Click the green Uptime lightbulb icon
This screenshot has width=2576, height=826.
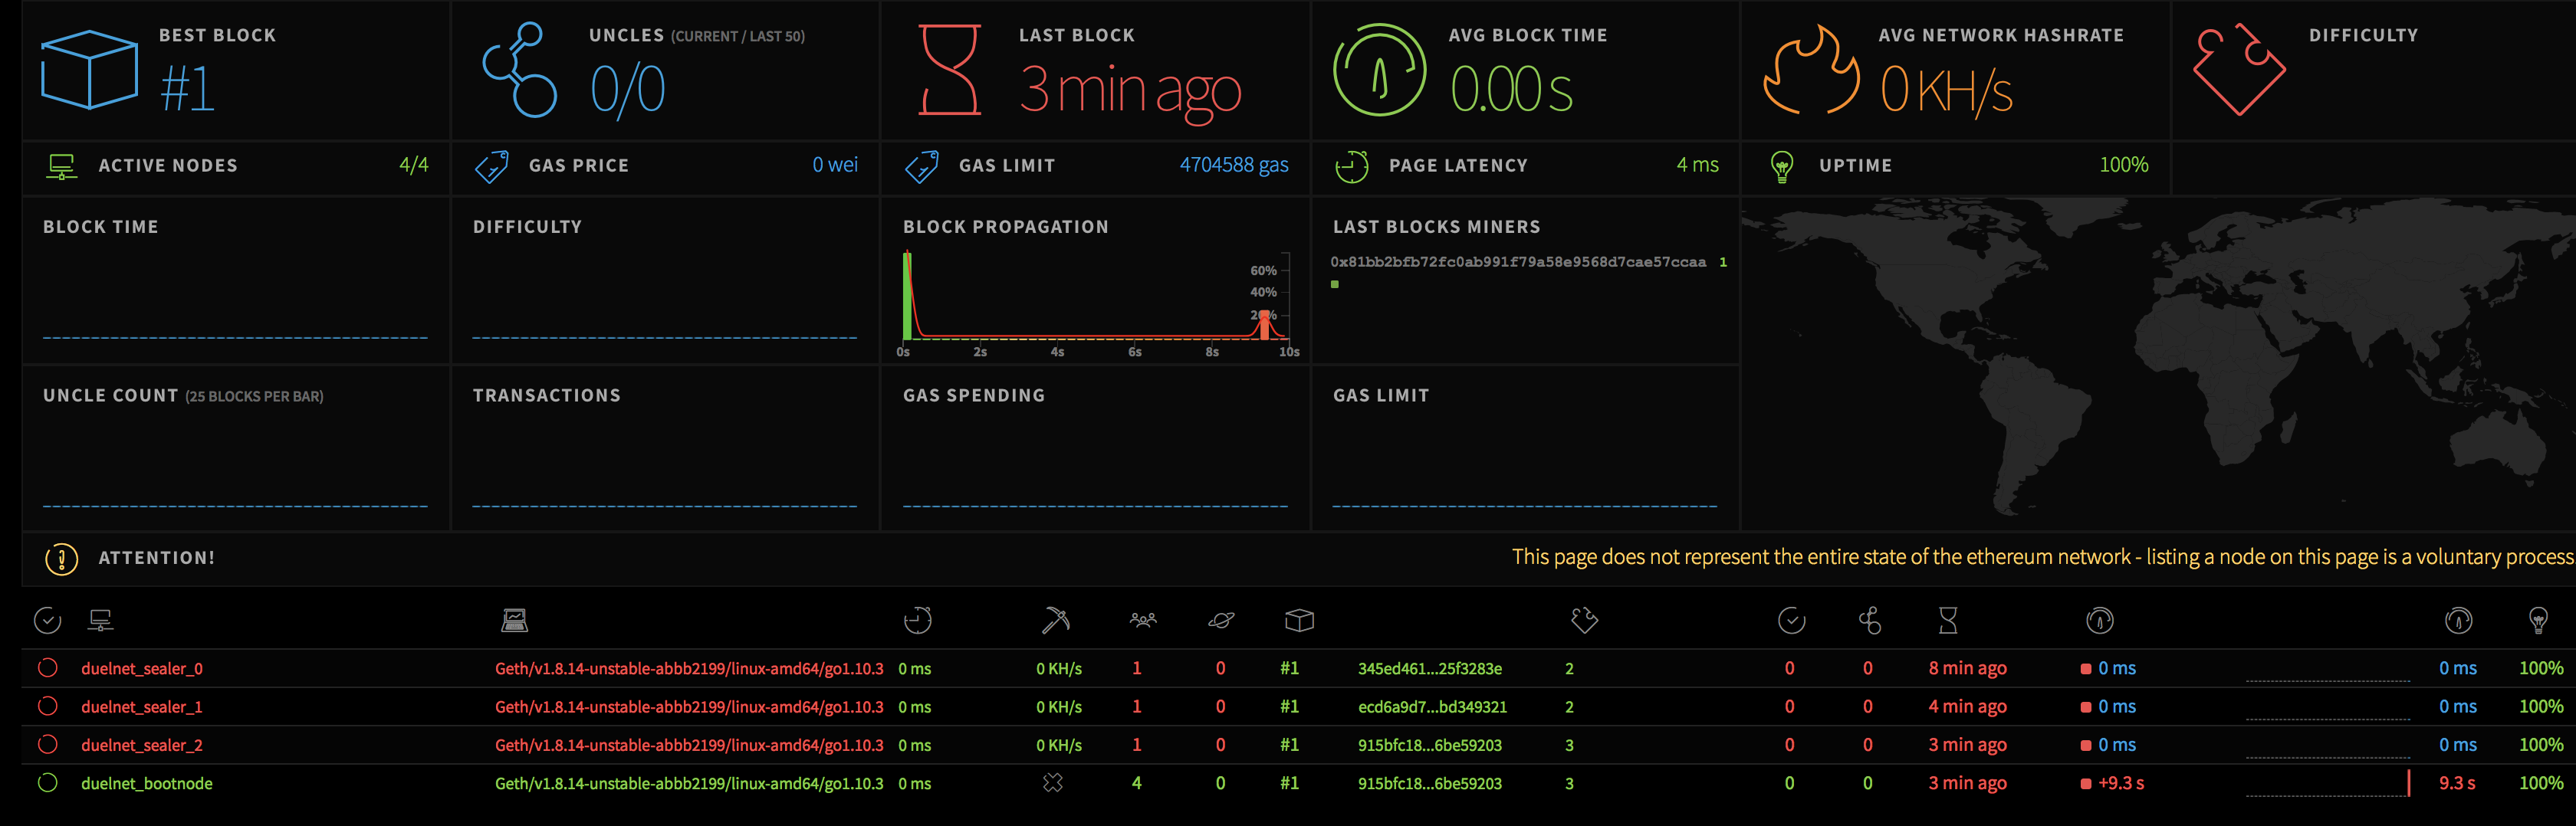(1781, 166)
